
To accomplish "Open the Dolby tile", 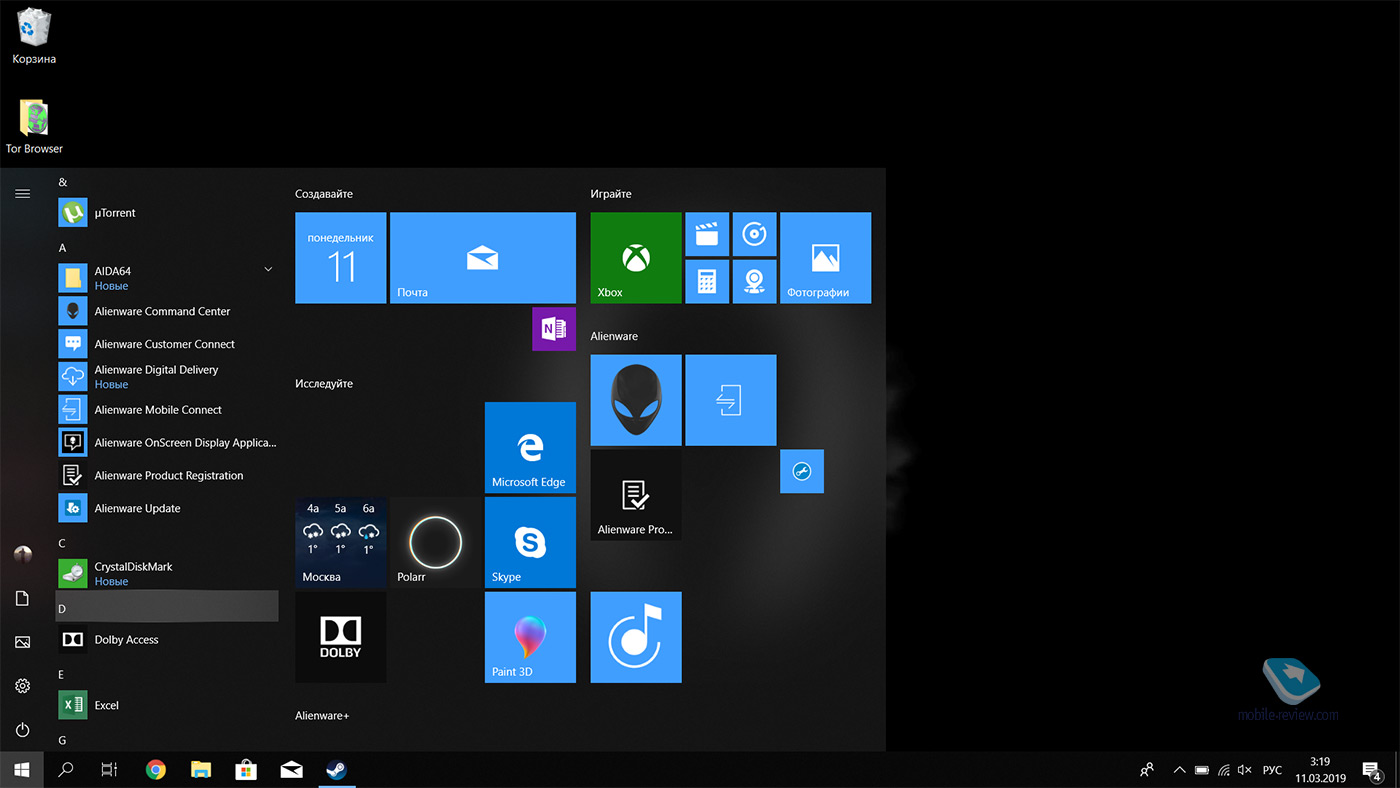I will tap(341, 638).
